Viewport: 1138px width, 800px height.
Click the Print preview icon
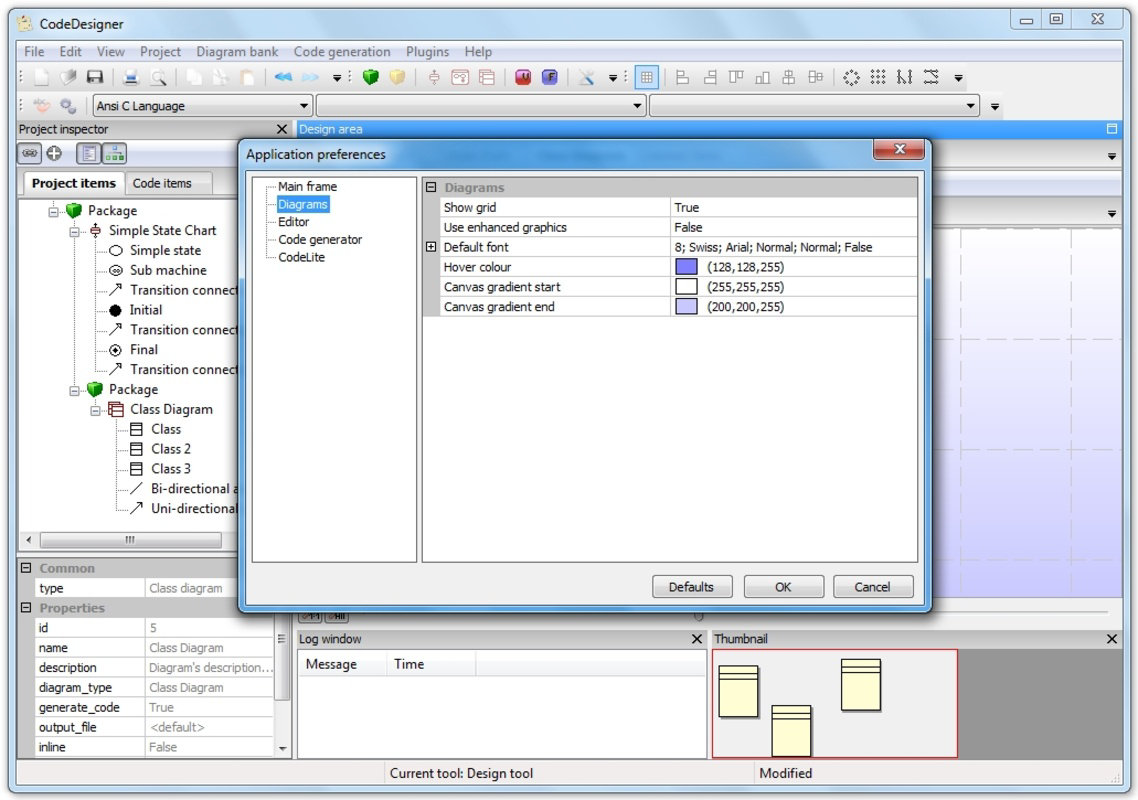click(156, 76)
